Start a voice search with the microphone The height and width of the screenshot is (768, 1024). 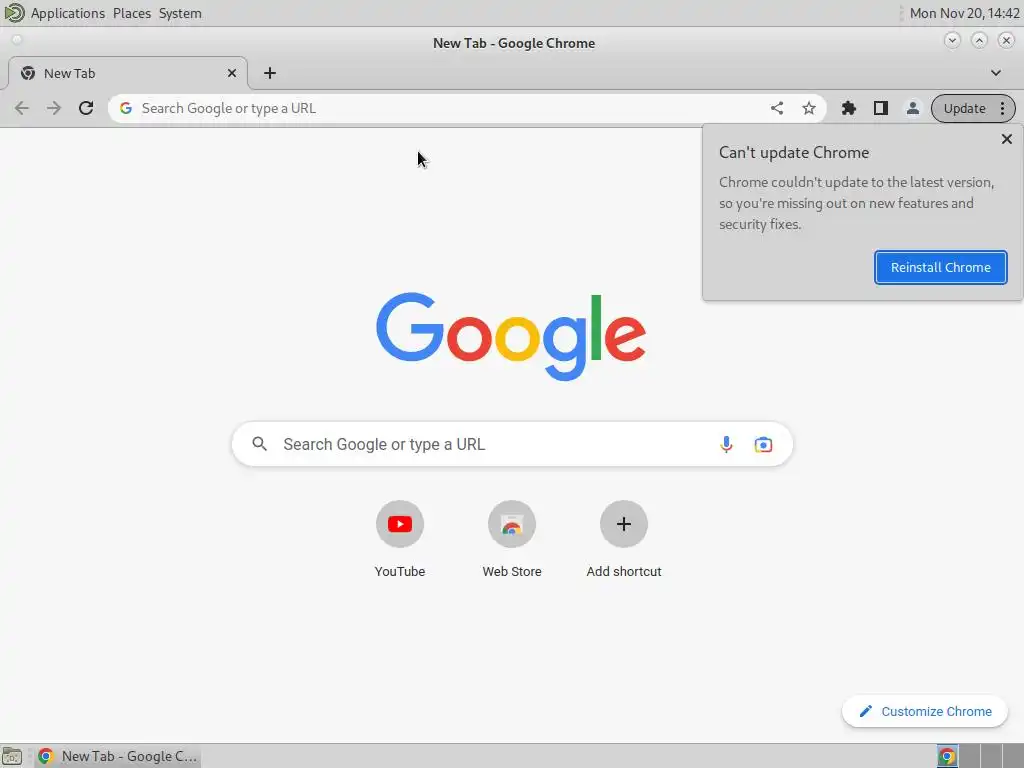726,445
